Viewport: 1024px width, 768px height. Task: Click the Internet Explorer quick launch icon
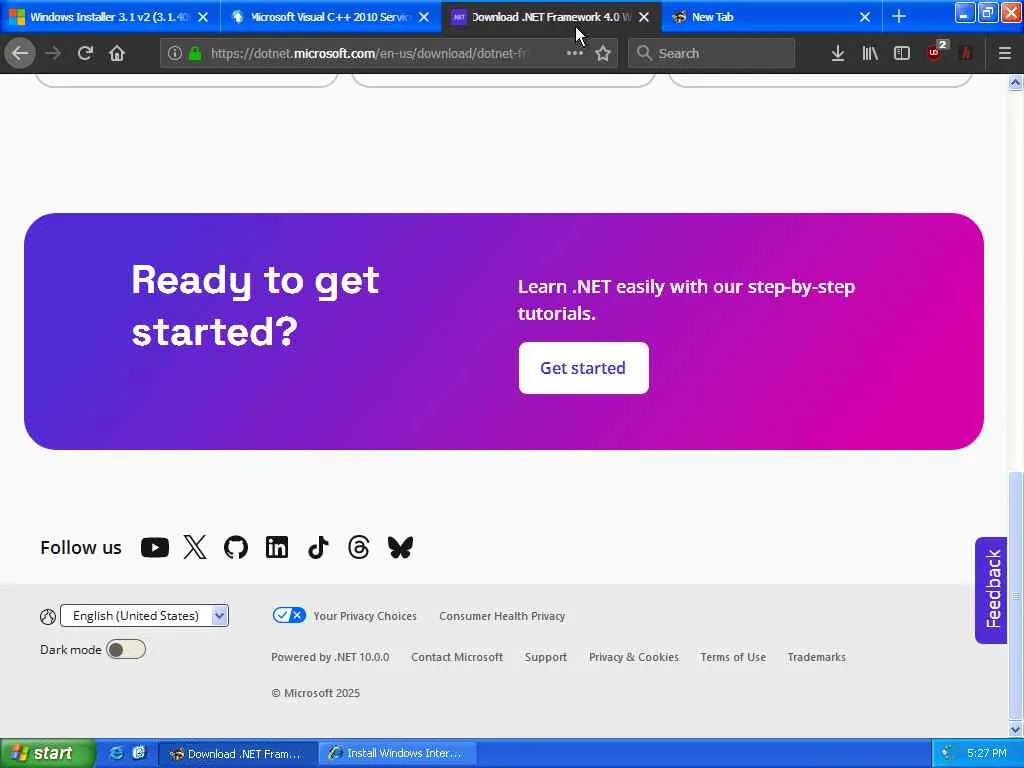[117, 753]
